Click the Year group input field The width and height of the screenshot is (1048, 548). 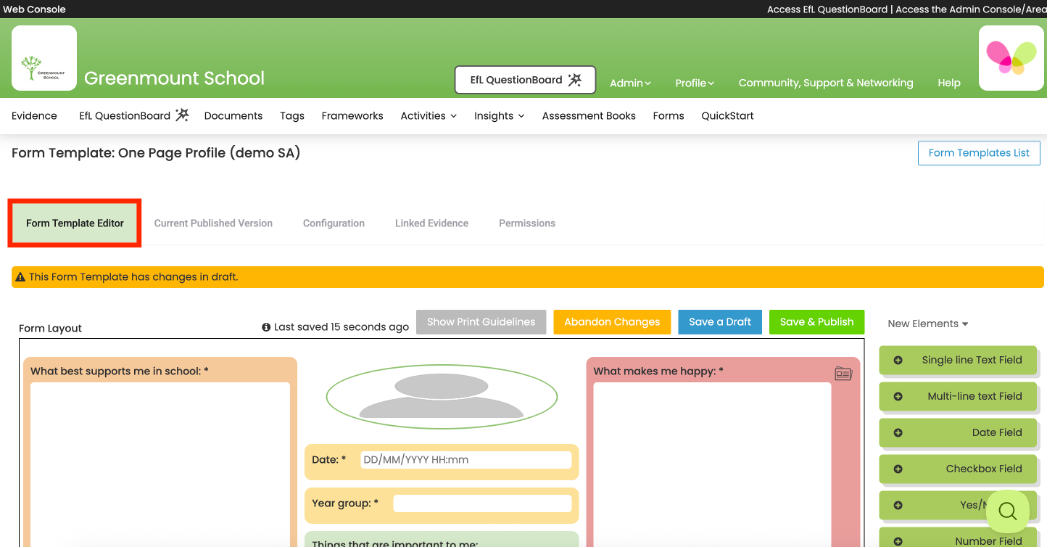click(483, 503)
